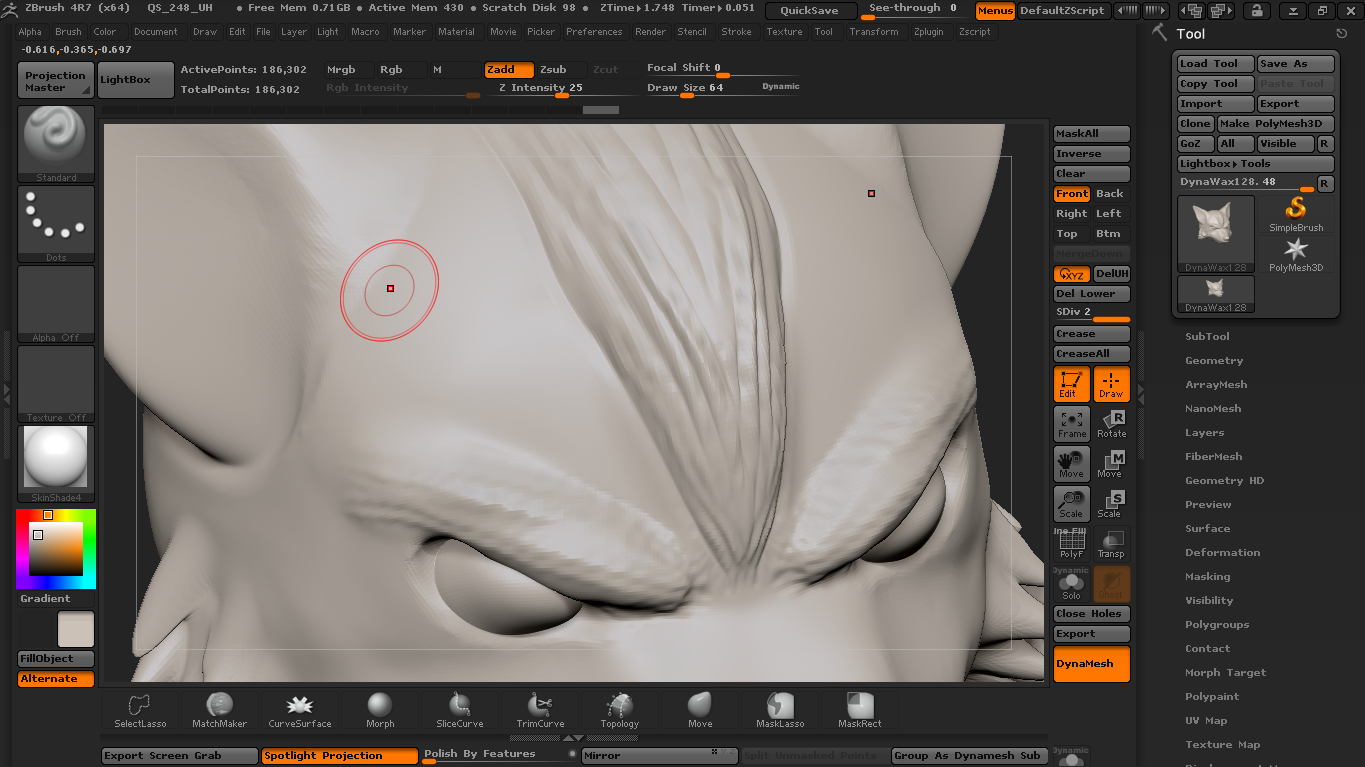Expand the ArrayMesh section

[1216, 385]
